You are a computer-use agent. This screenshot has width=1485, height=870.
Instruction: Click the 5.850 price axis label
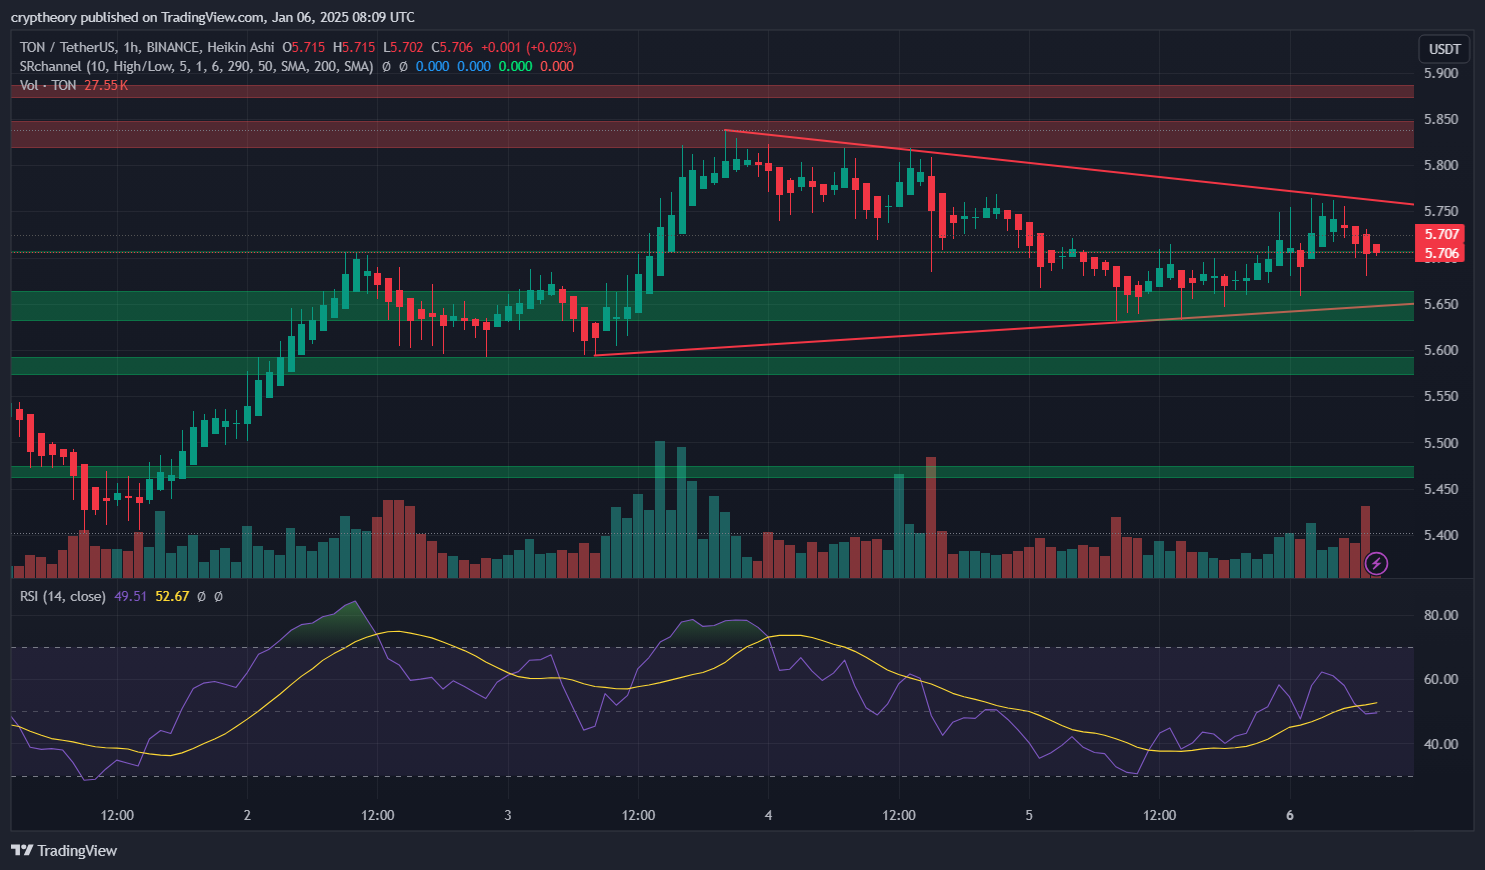click(x=1441, y=119)
